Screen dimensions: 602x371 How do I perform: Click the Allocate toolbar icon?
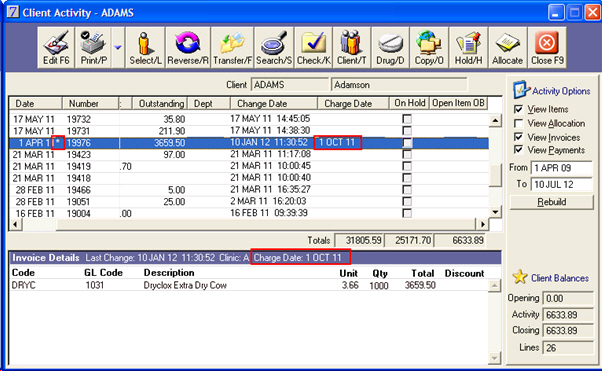(508, 48)
